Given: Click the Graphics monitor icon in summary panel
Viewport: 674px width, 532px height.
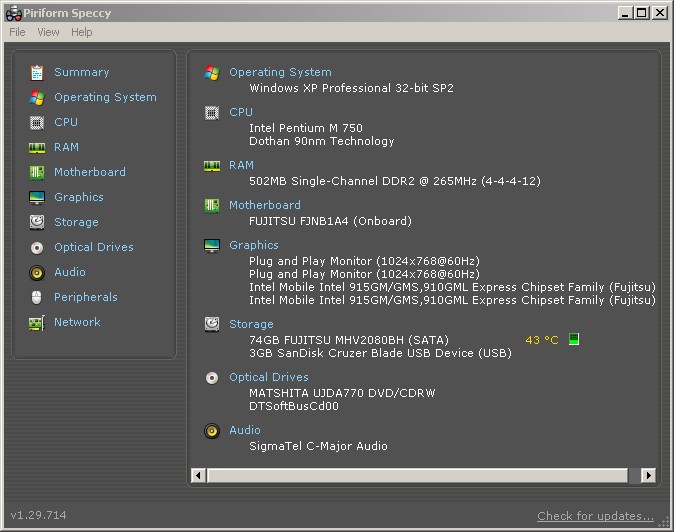Looking at the screenshot, I should pos(212,246).
